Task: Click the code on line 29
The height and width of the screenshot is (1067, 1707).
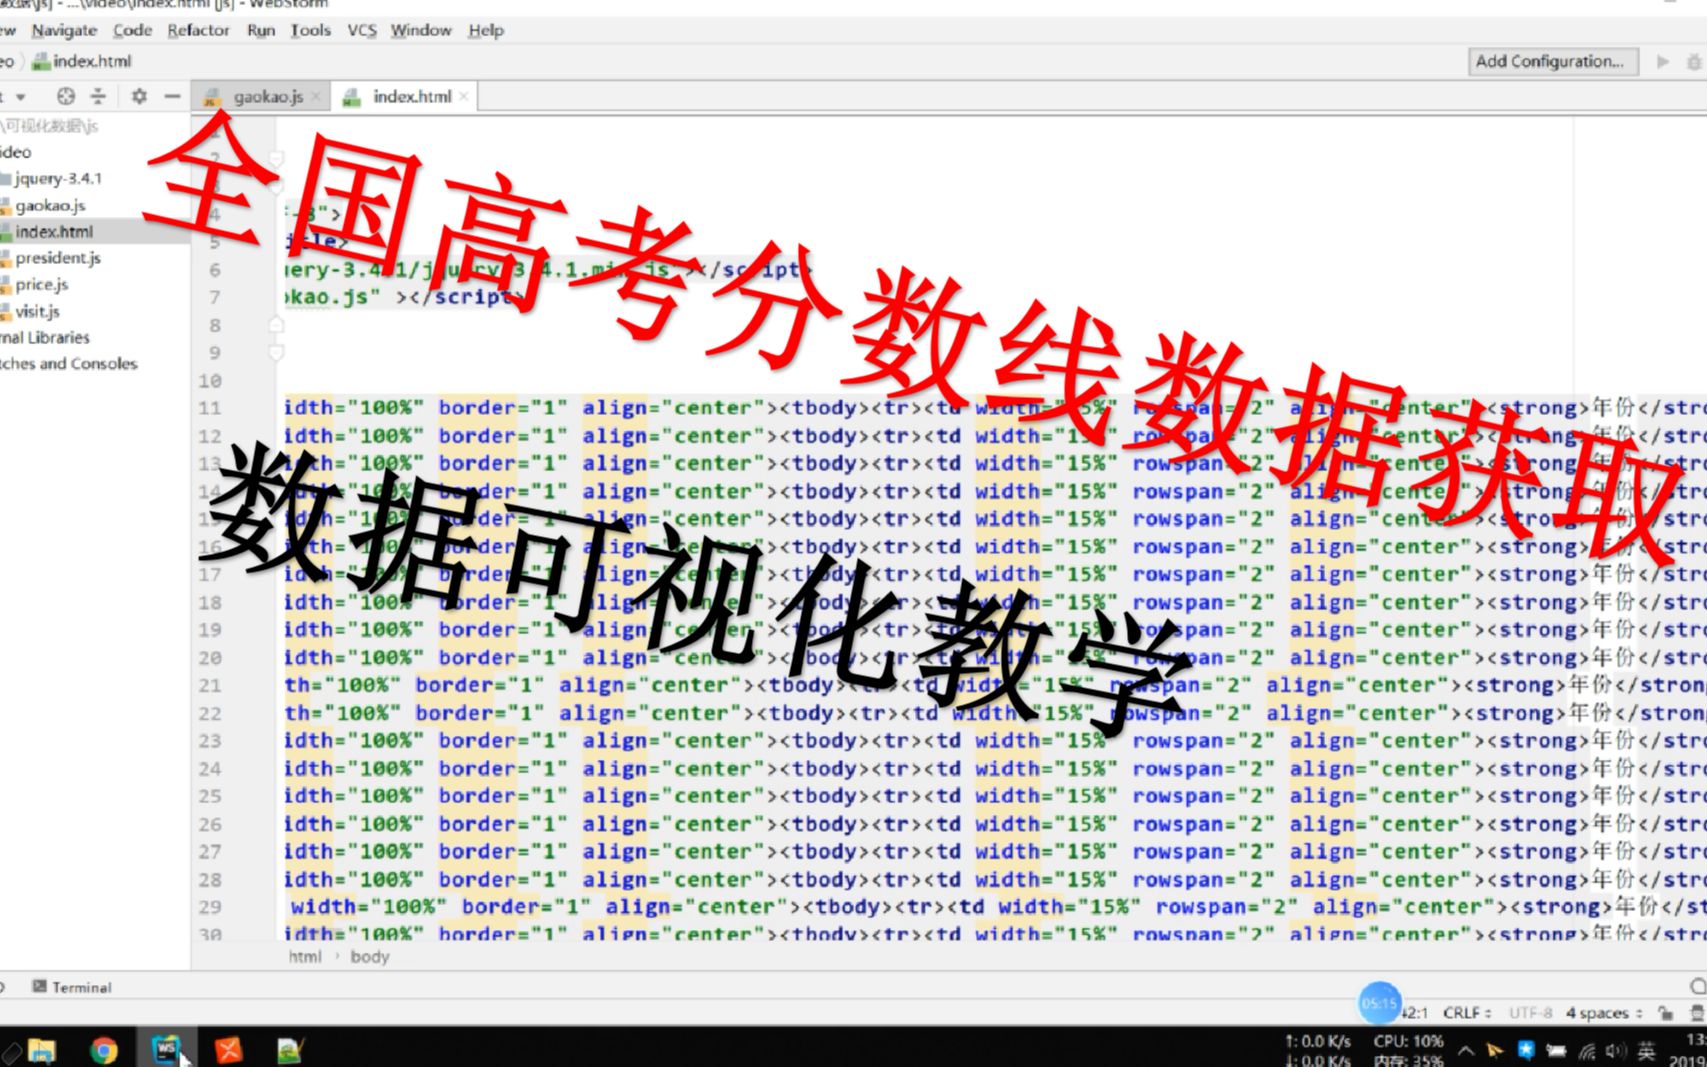Action: (x=998, y=907)
